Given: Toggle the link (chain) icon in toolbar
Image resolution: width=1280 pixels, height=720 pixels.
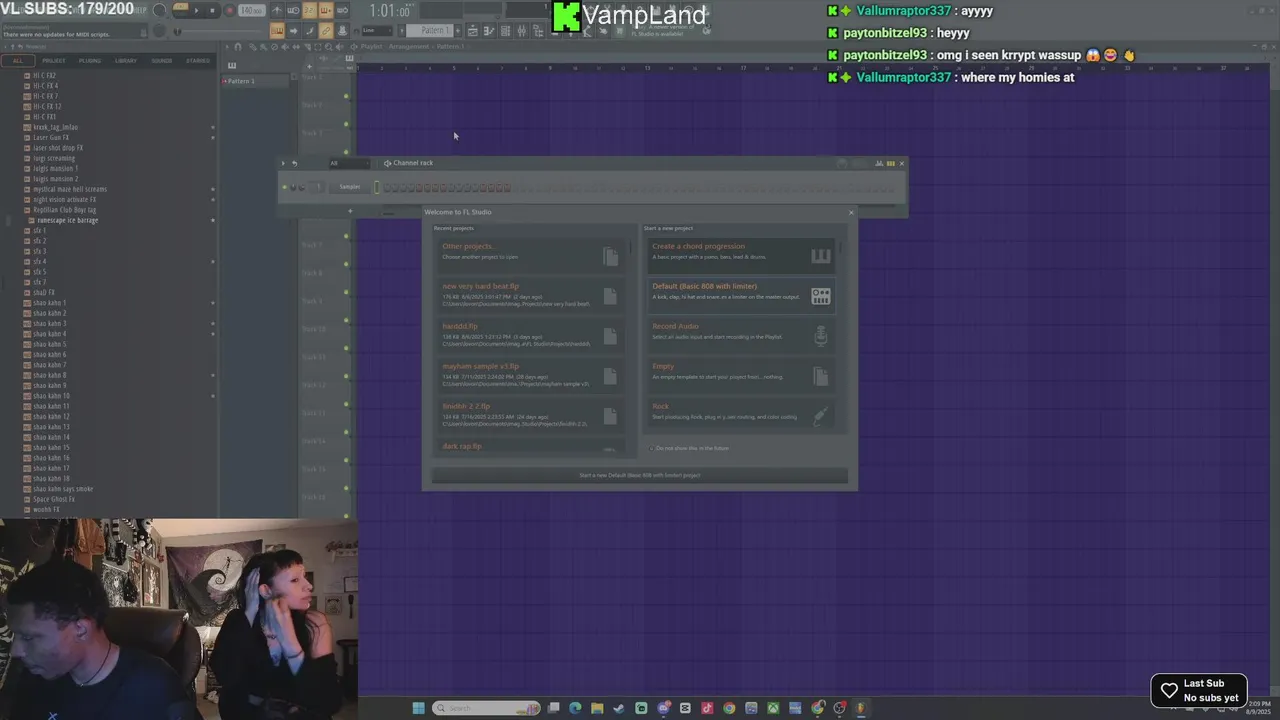Looking at the screenshot, I should tap(325, 30).
